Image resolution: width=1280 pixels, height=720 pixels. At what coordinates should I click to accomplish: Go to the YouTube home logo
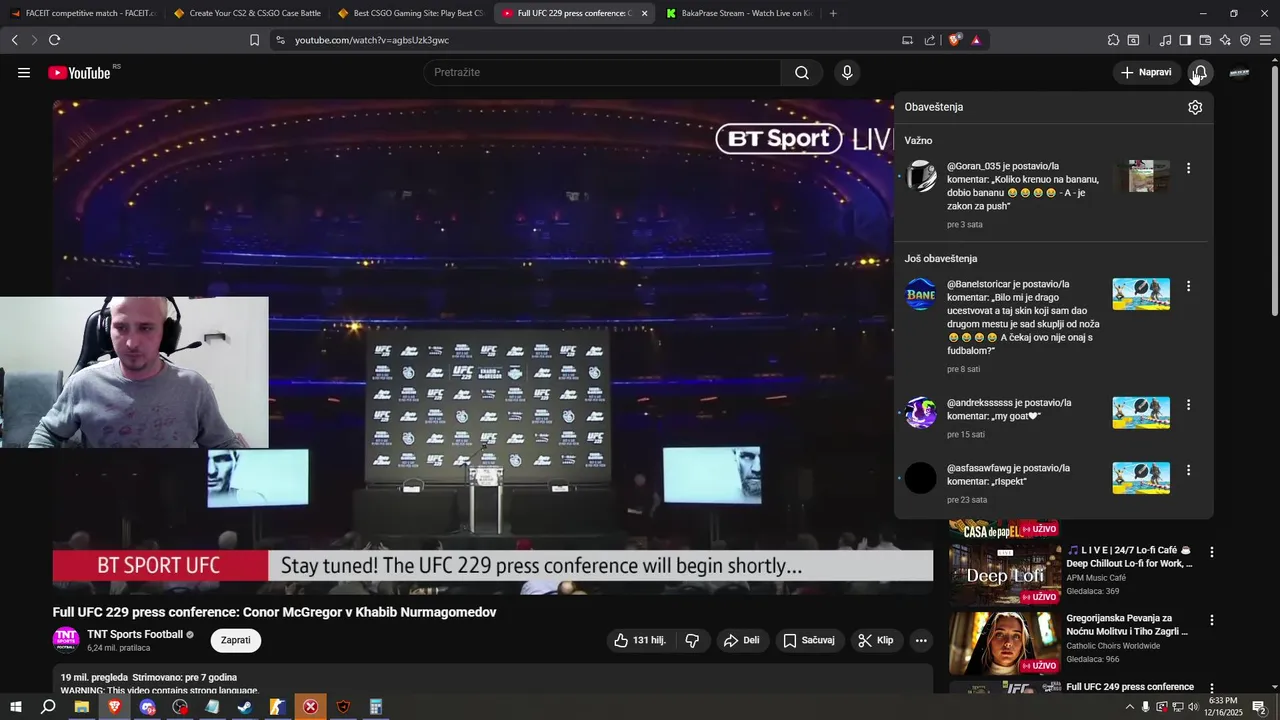click(x=79, y=73)
